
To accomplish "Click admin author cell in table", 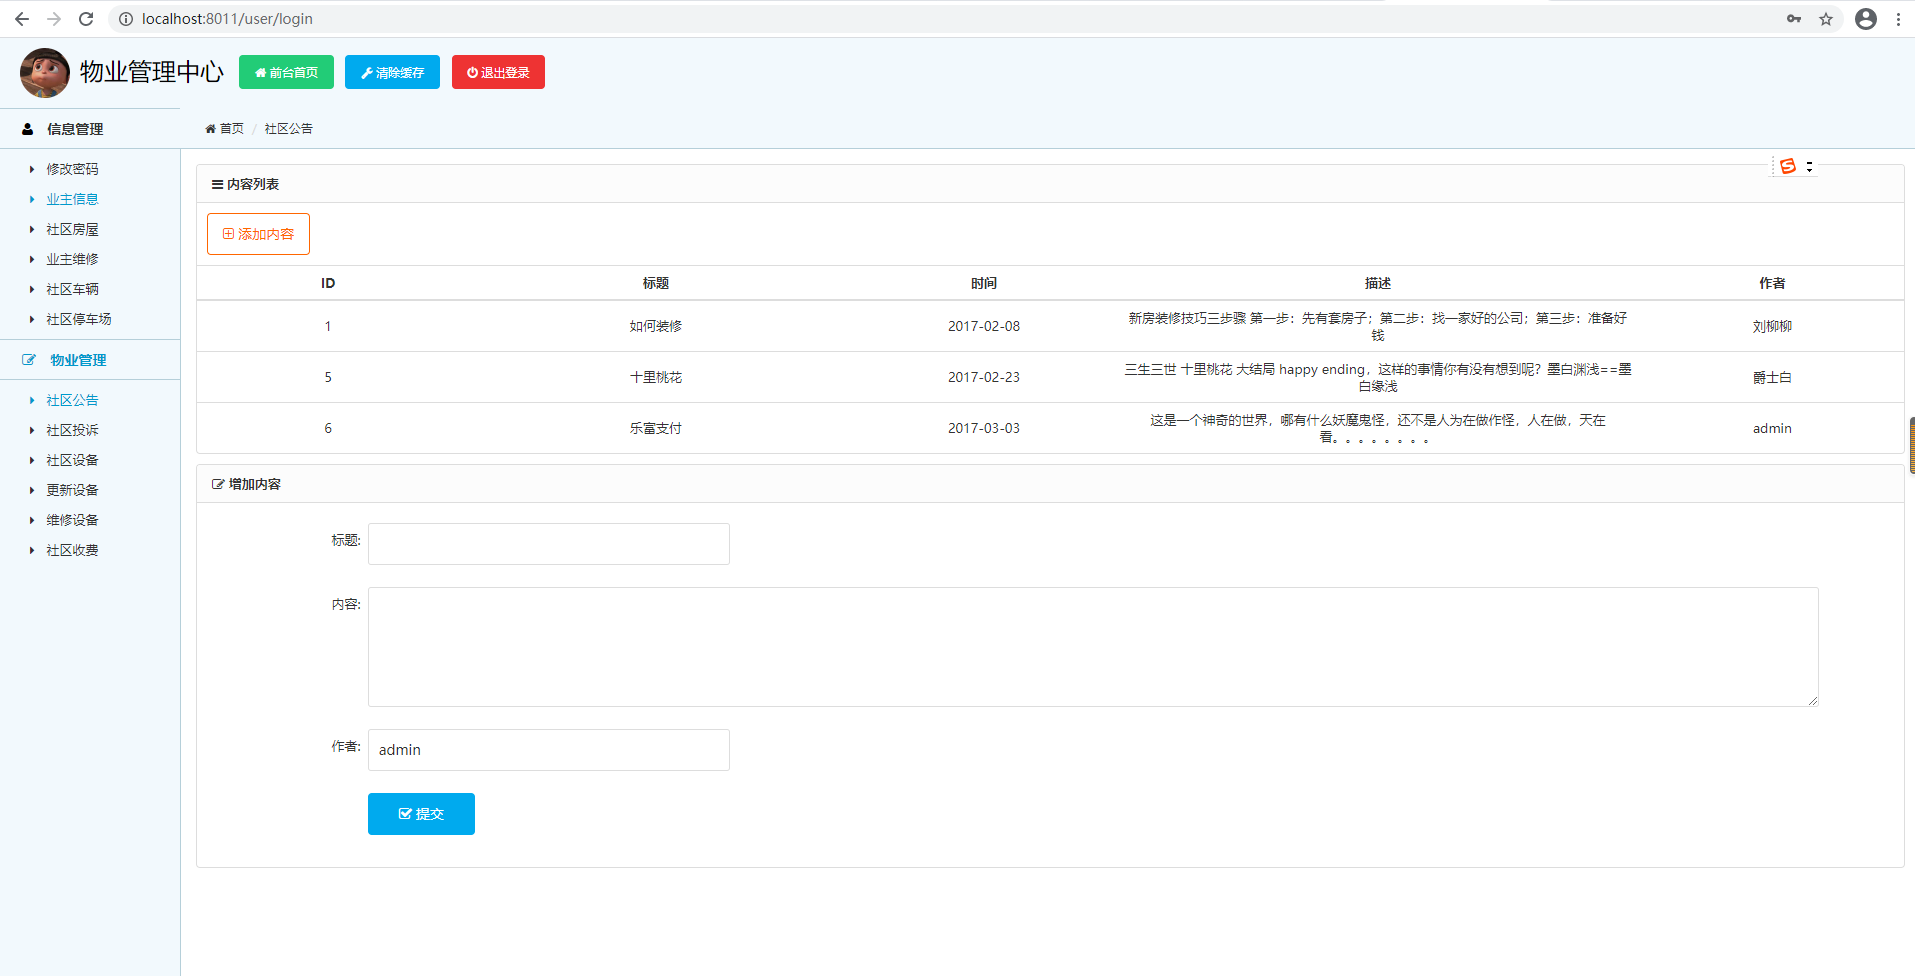I will click(x=1772, y=428).
